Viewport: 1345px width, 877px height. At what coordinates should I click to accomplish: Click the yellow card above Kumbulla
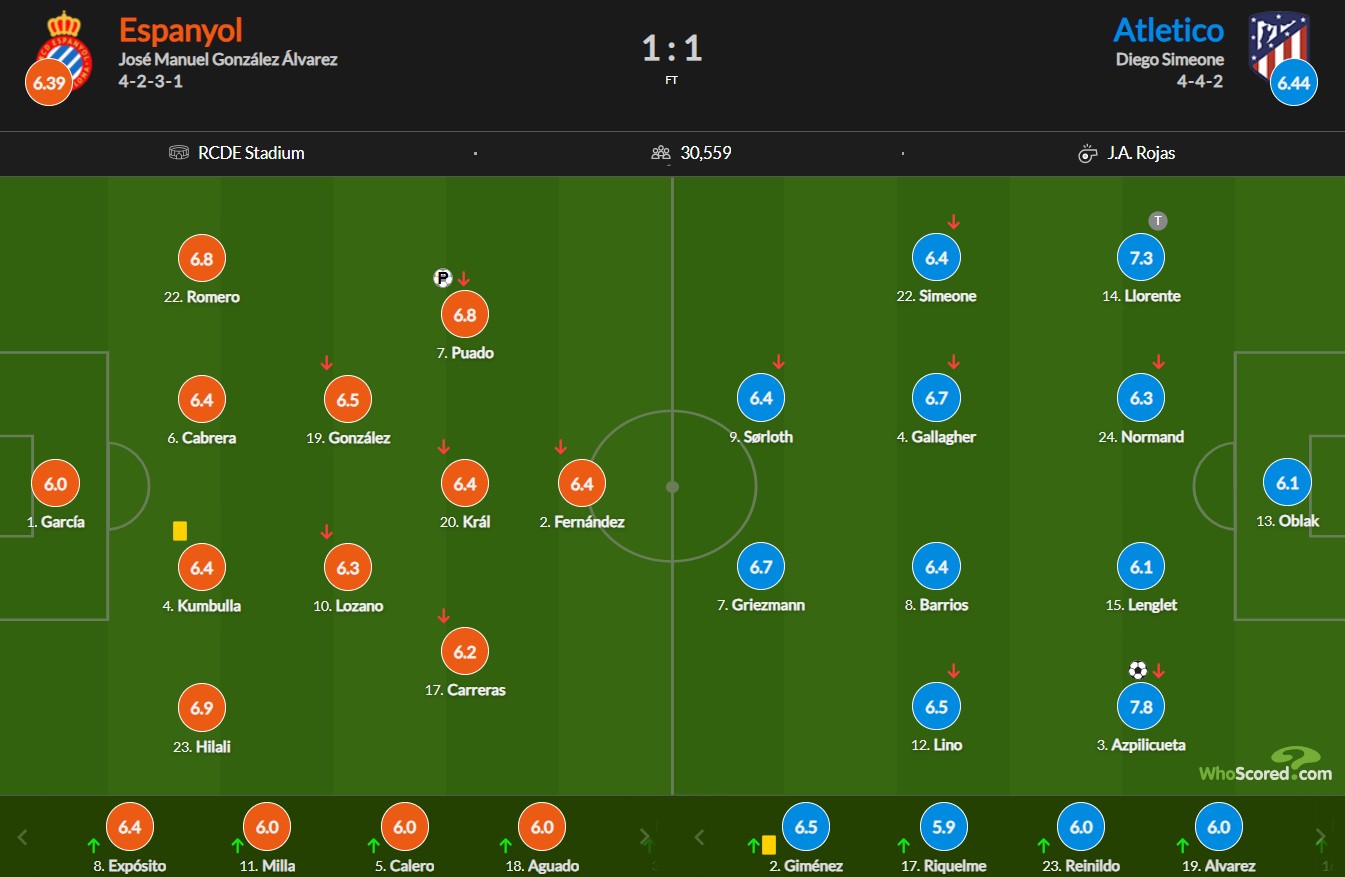(x=180, y=531)
